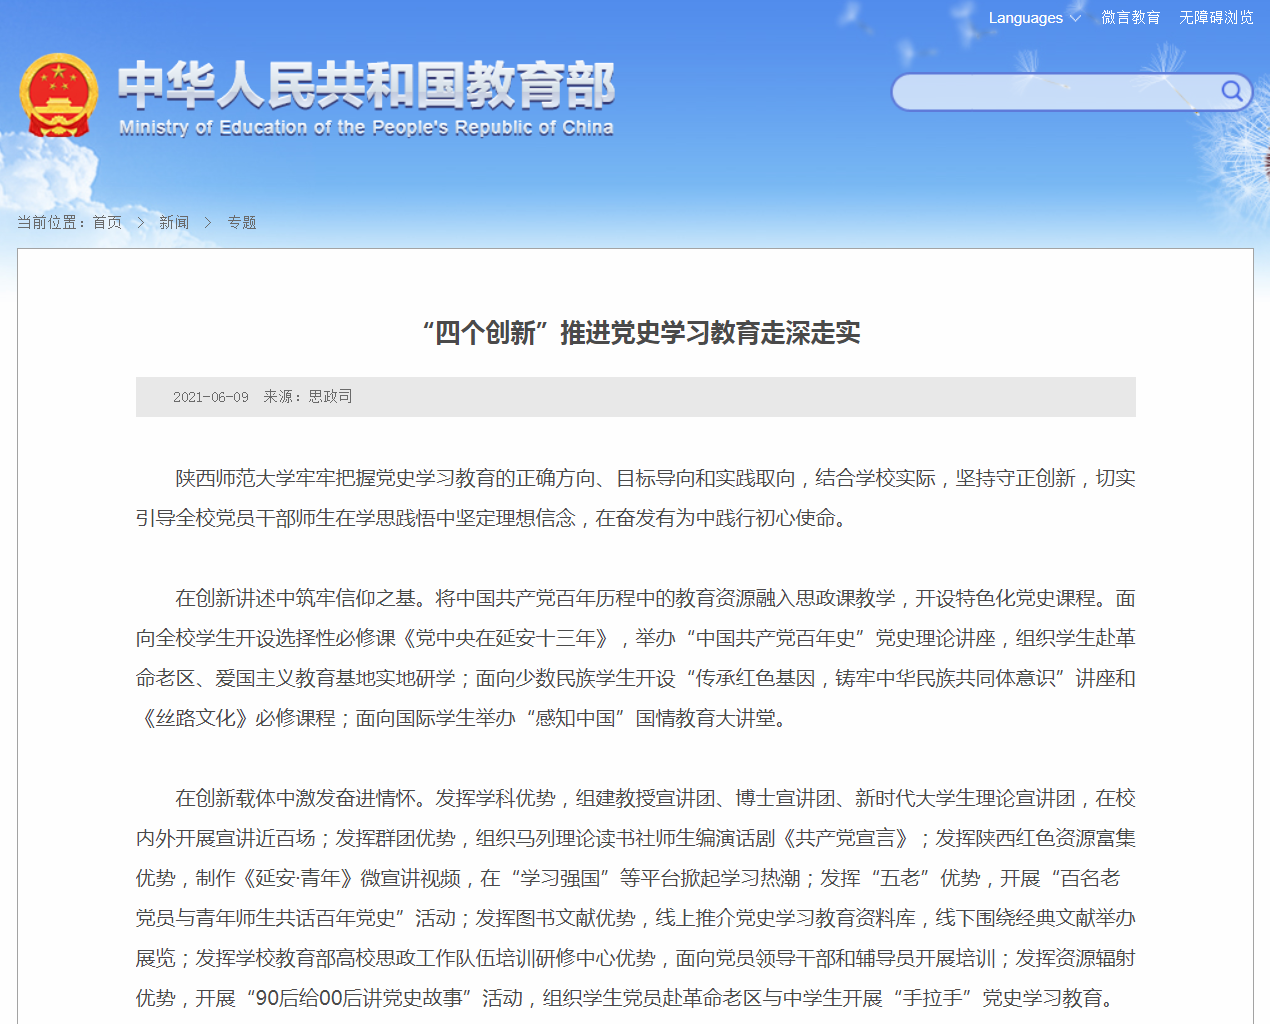This screenshot has height=1024, width=1270.
Task: Open the Languages dropdown menu
Action: tap(1026, 18)
